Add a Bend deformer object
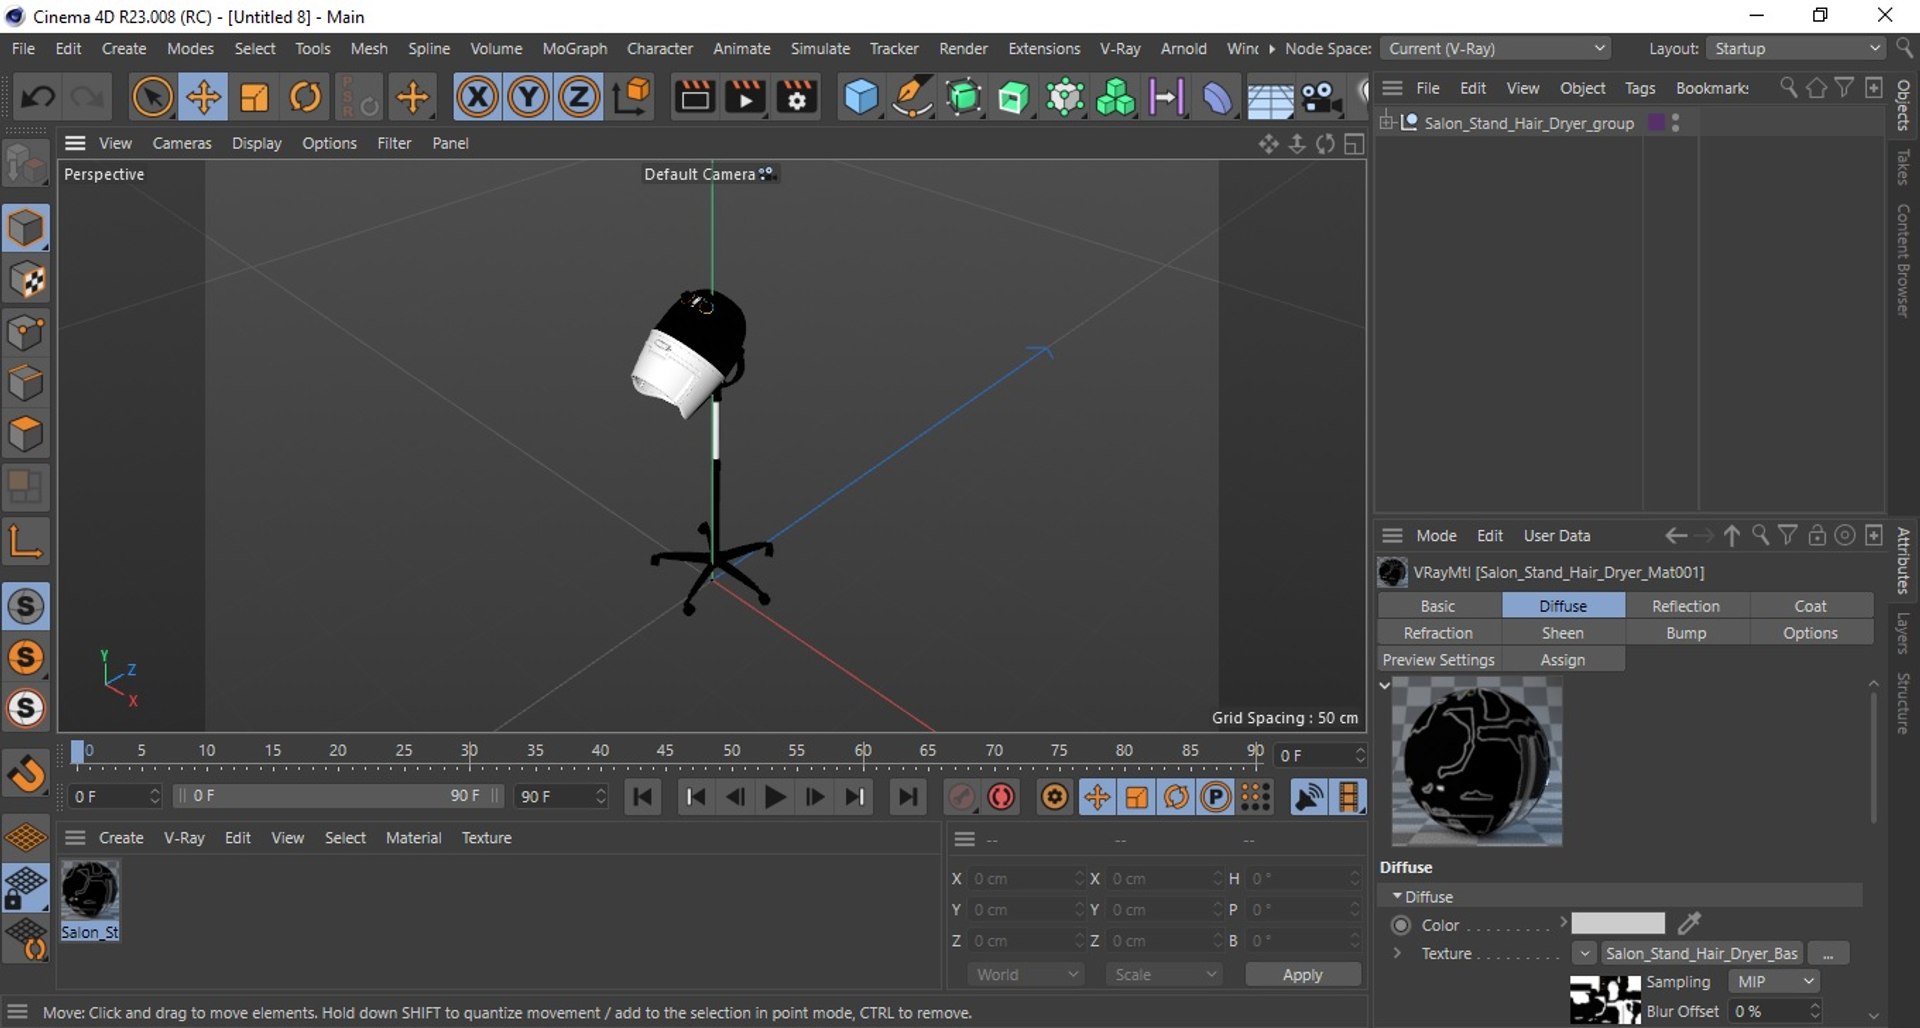Screen dimensions: 1920x1028 point(1217,98)
